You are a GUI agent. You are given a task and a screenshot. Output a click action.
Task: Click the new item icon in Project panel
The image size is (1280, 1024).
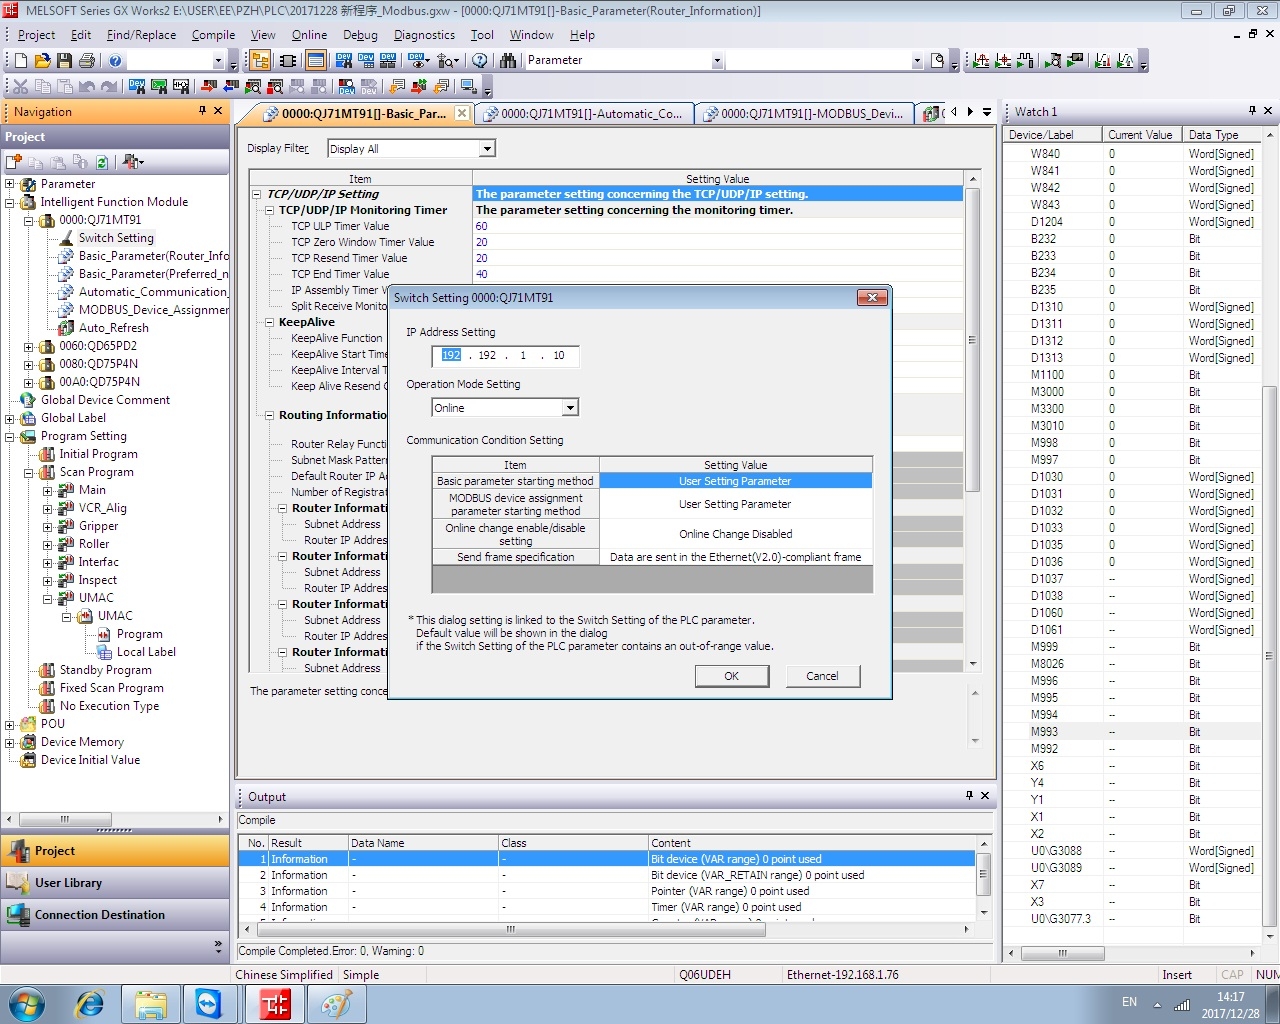tap(14, 161)
